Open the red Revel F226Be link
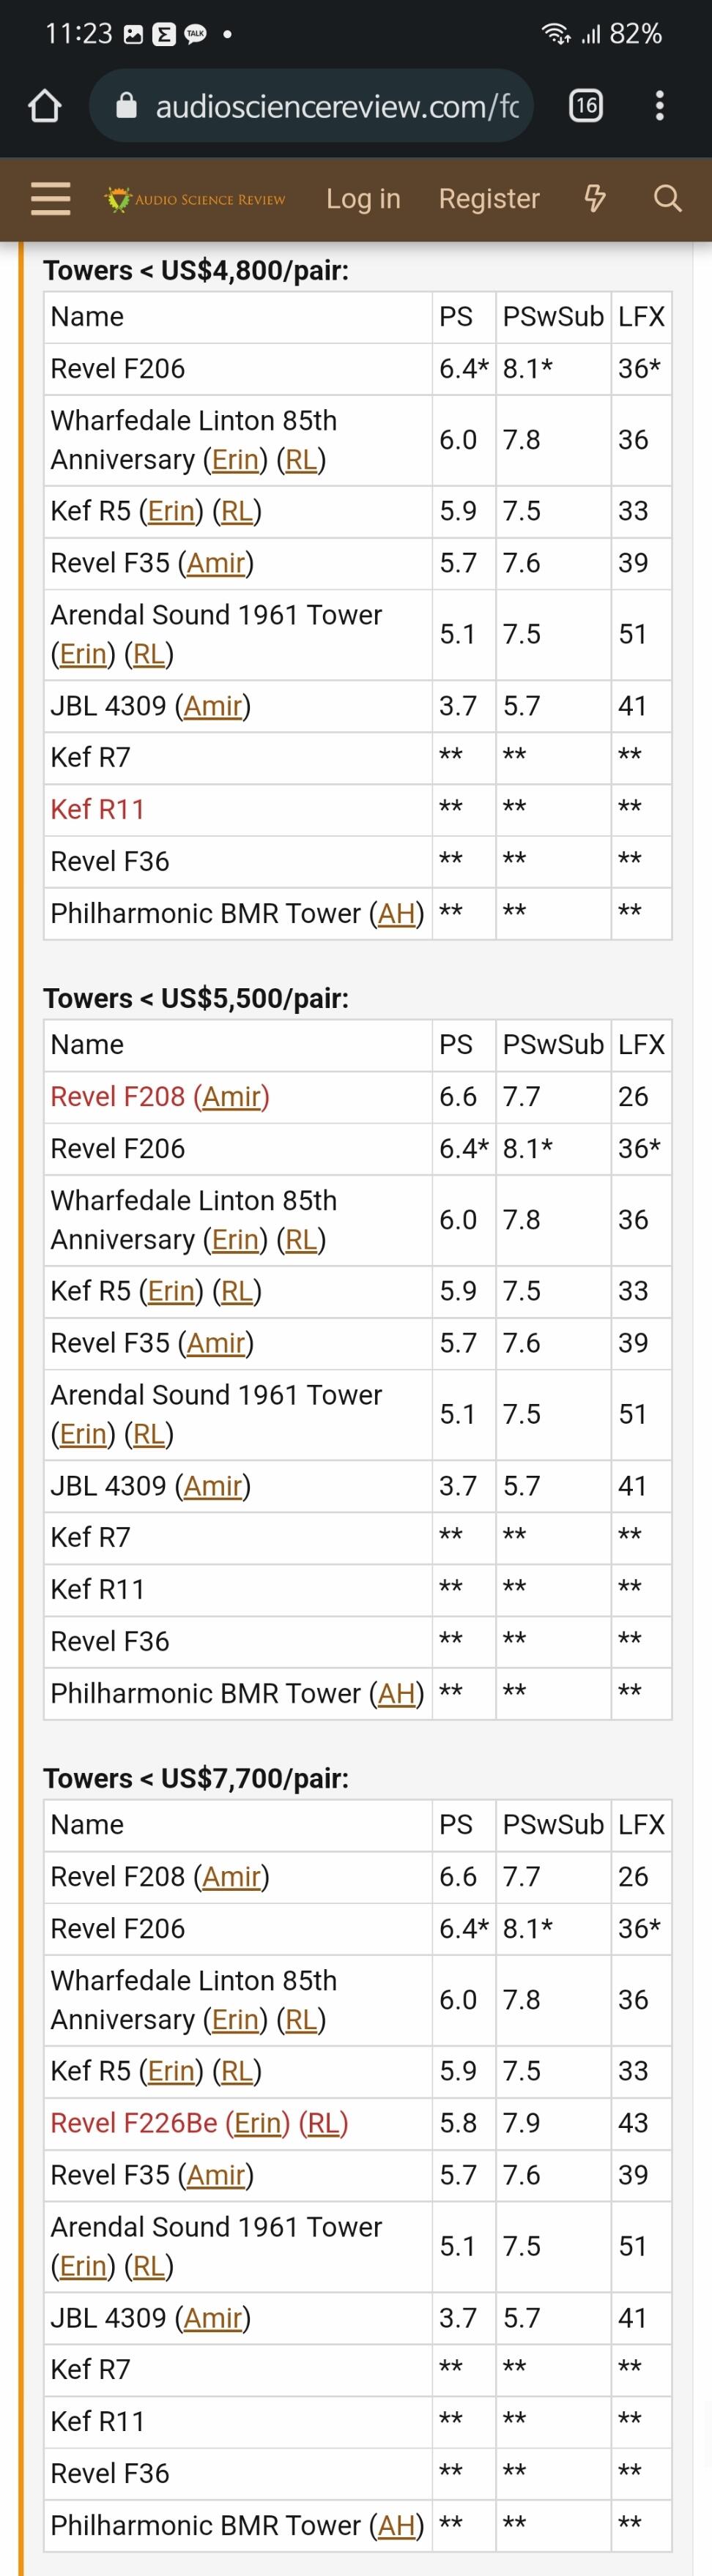This screenshot has height=2576, width=712. tap(199, 2123)
